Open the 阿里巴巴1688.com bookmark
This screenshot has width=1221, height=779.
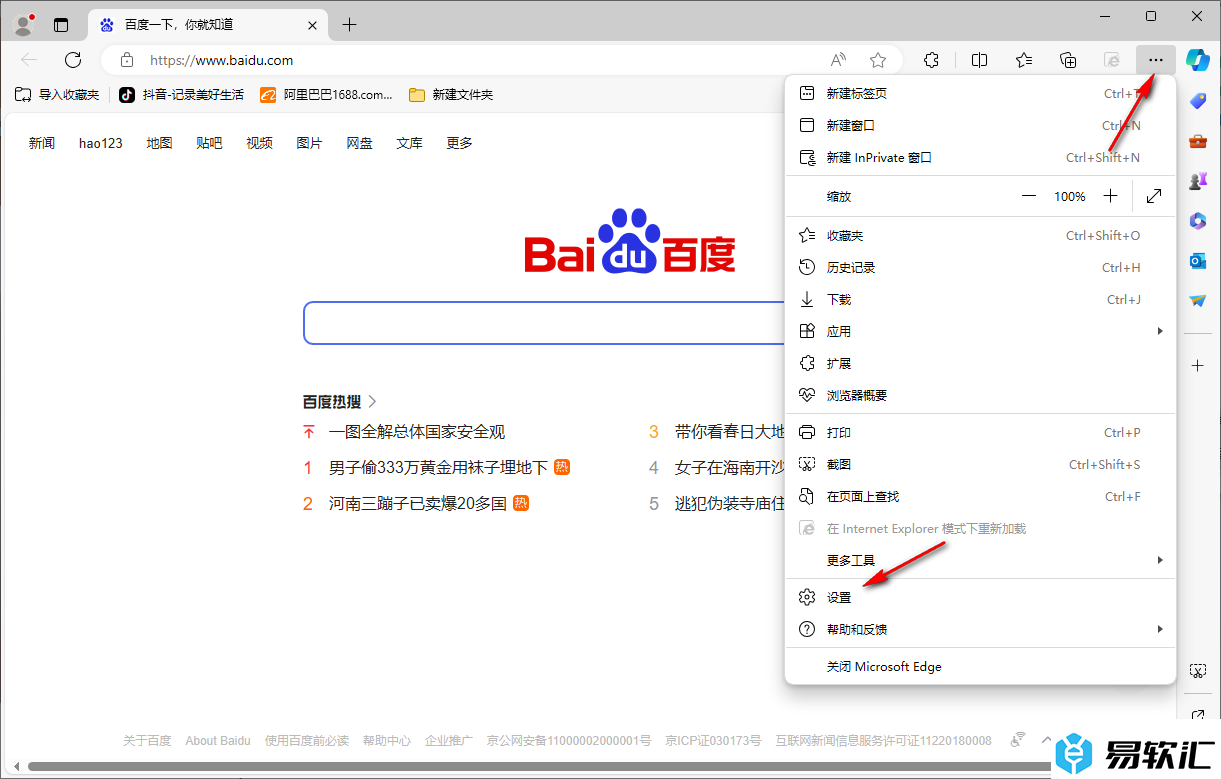(x=326, y=95)
